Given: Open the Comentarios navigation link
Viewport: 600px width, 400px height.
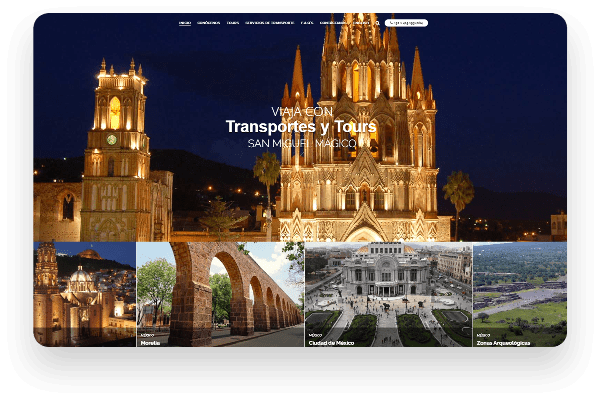Looking at the screenshot, I should pyautogui.click(x=332, y=21).
